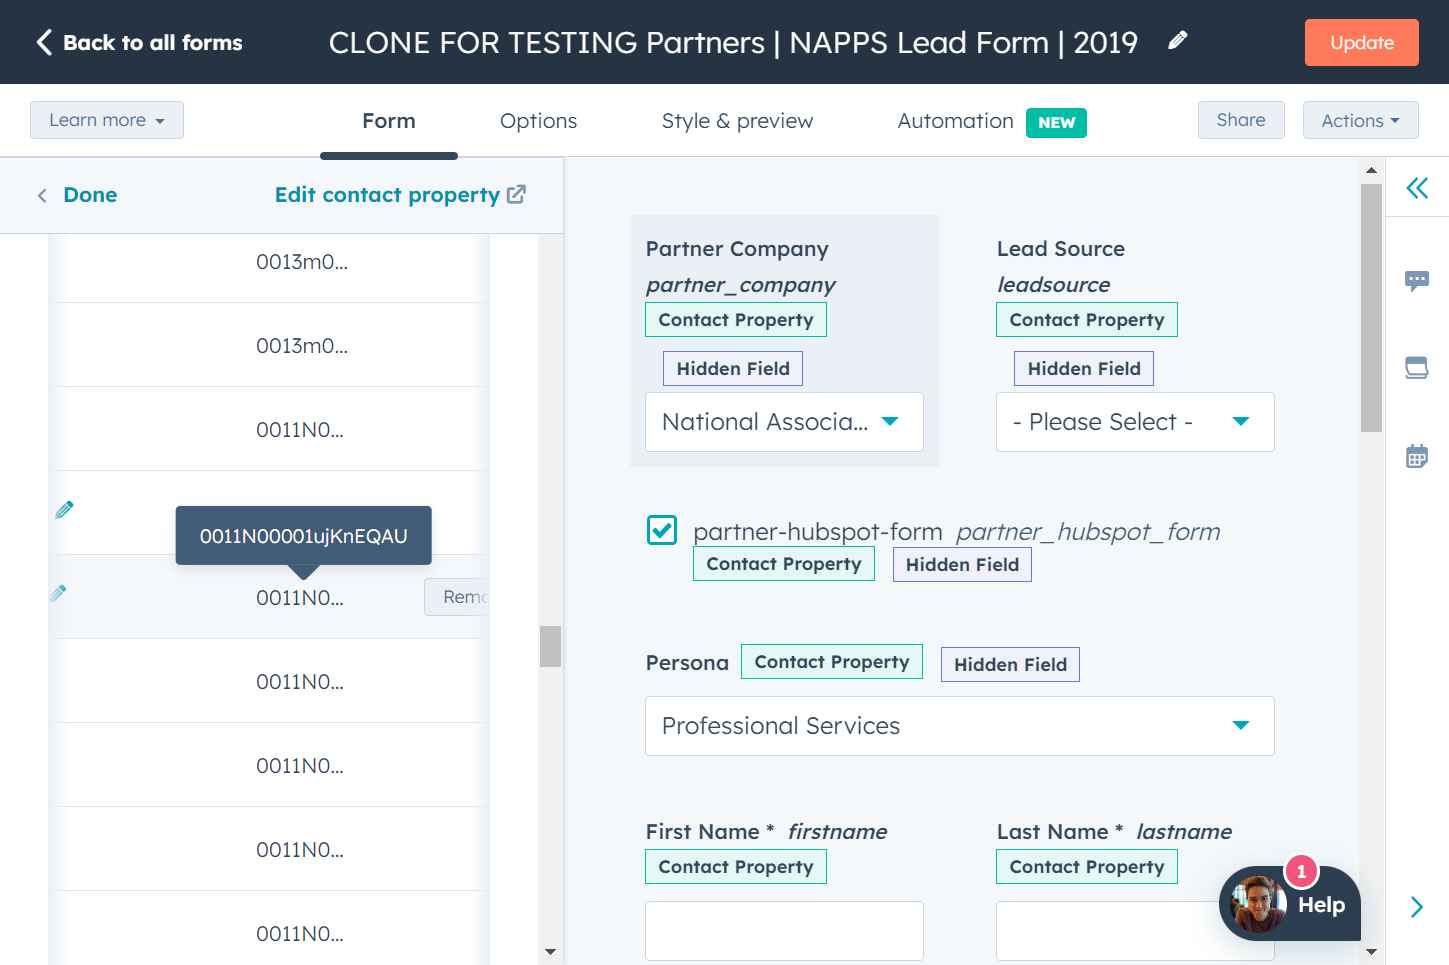Select the first 0013m0... option row

click(x=268, y=262)
